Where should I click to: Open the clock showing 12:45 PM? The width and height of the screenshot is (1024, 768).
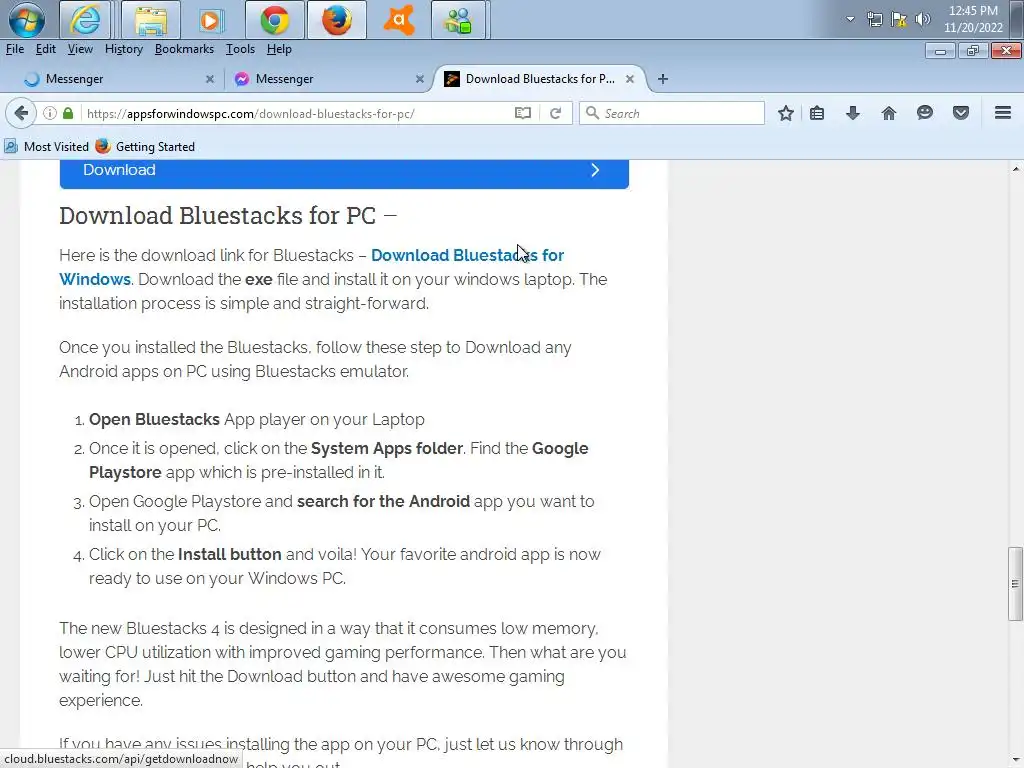[973, 10]
